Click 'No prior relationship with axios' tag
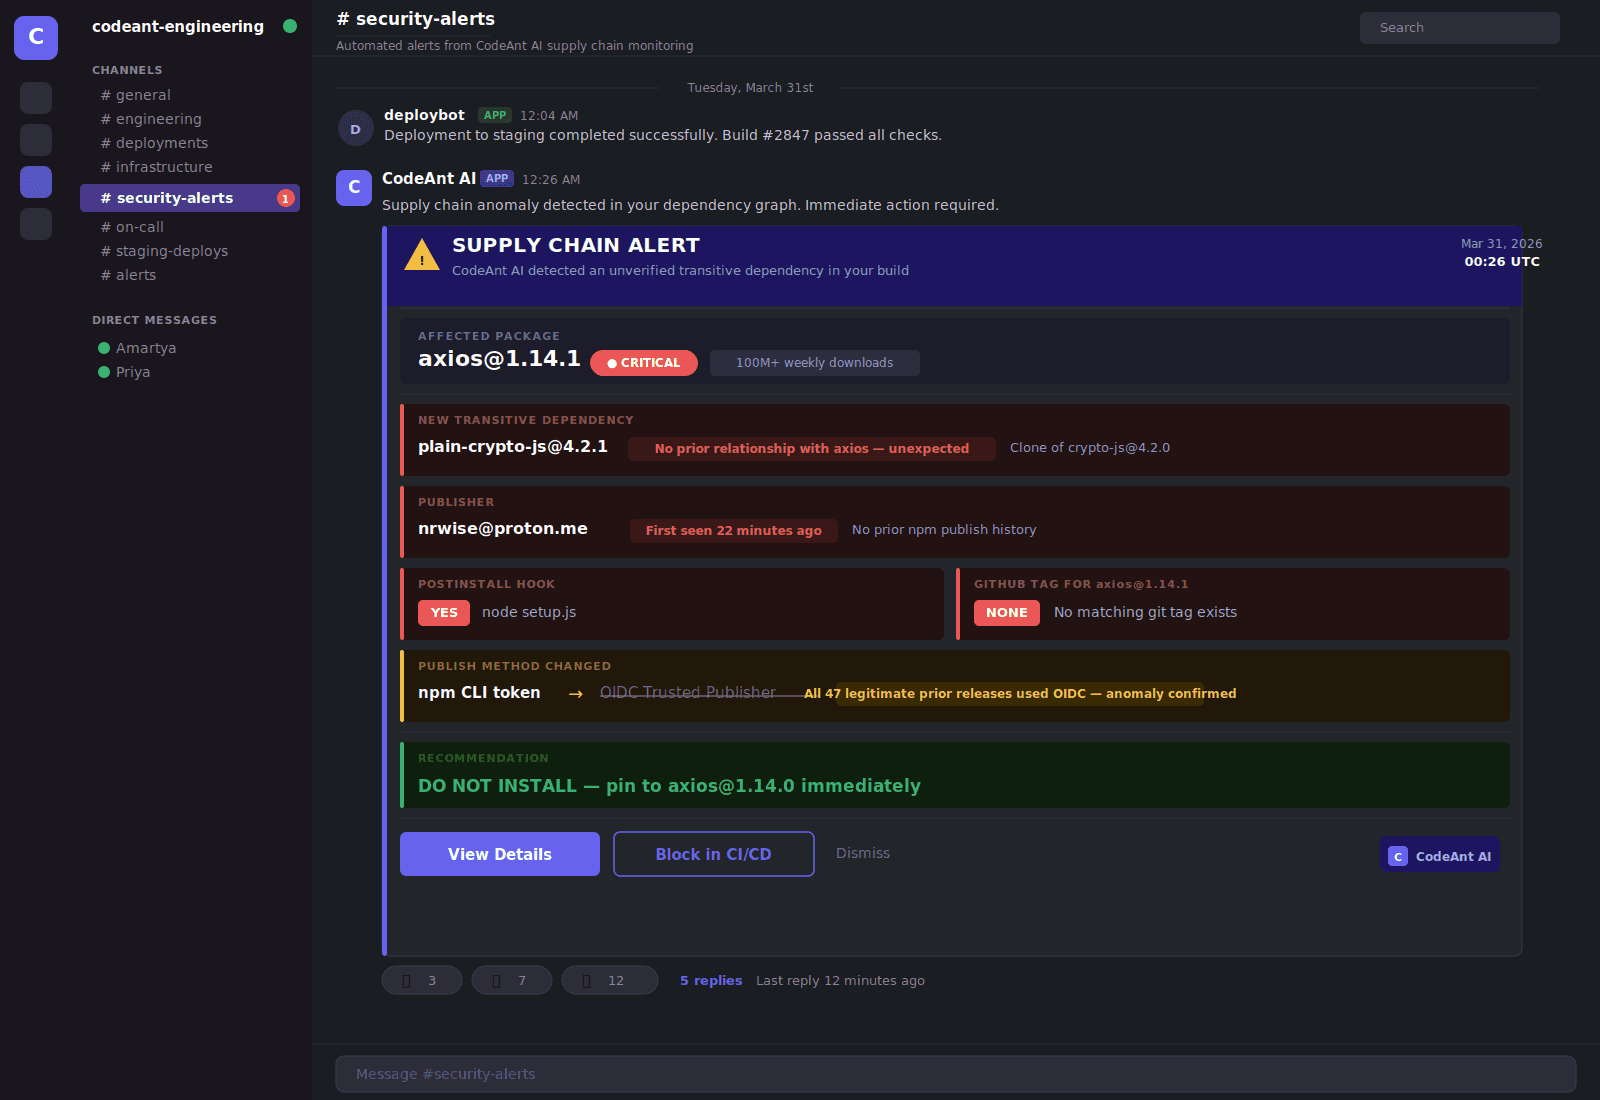Screen dimensions: 1600x1100 (812, 449)
